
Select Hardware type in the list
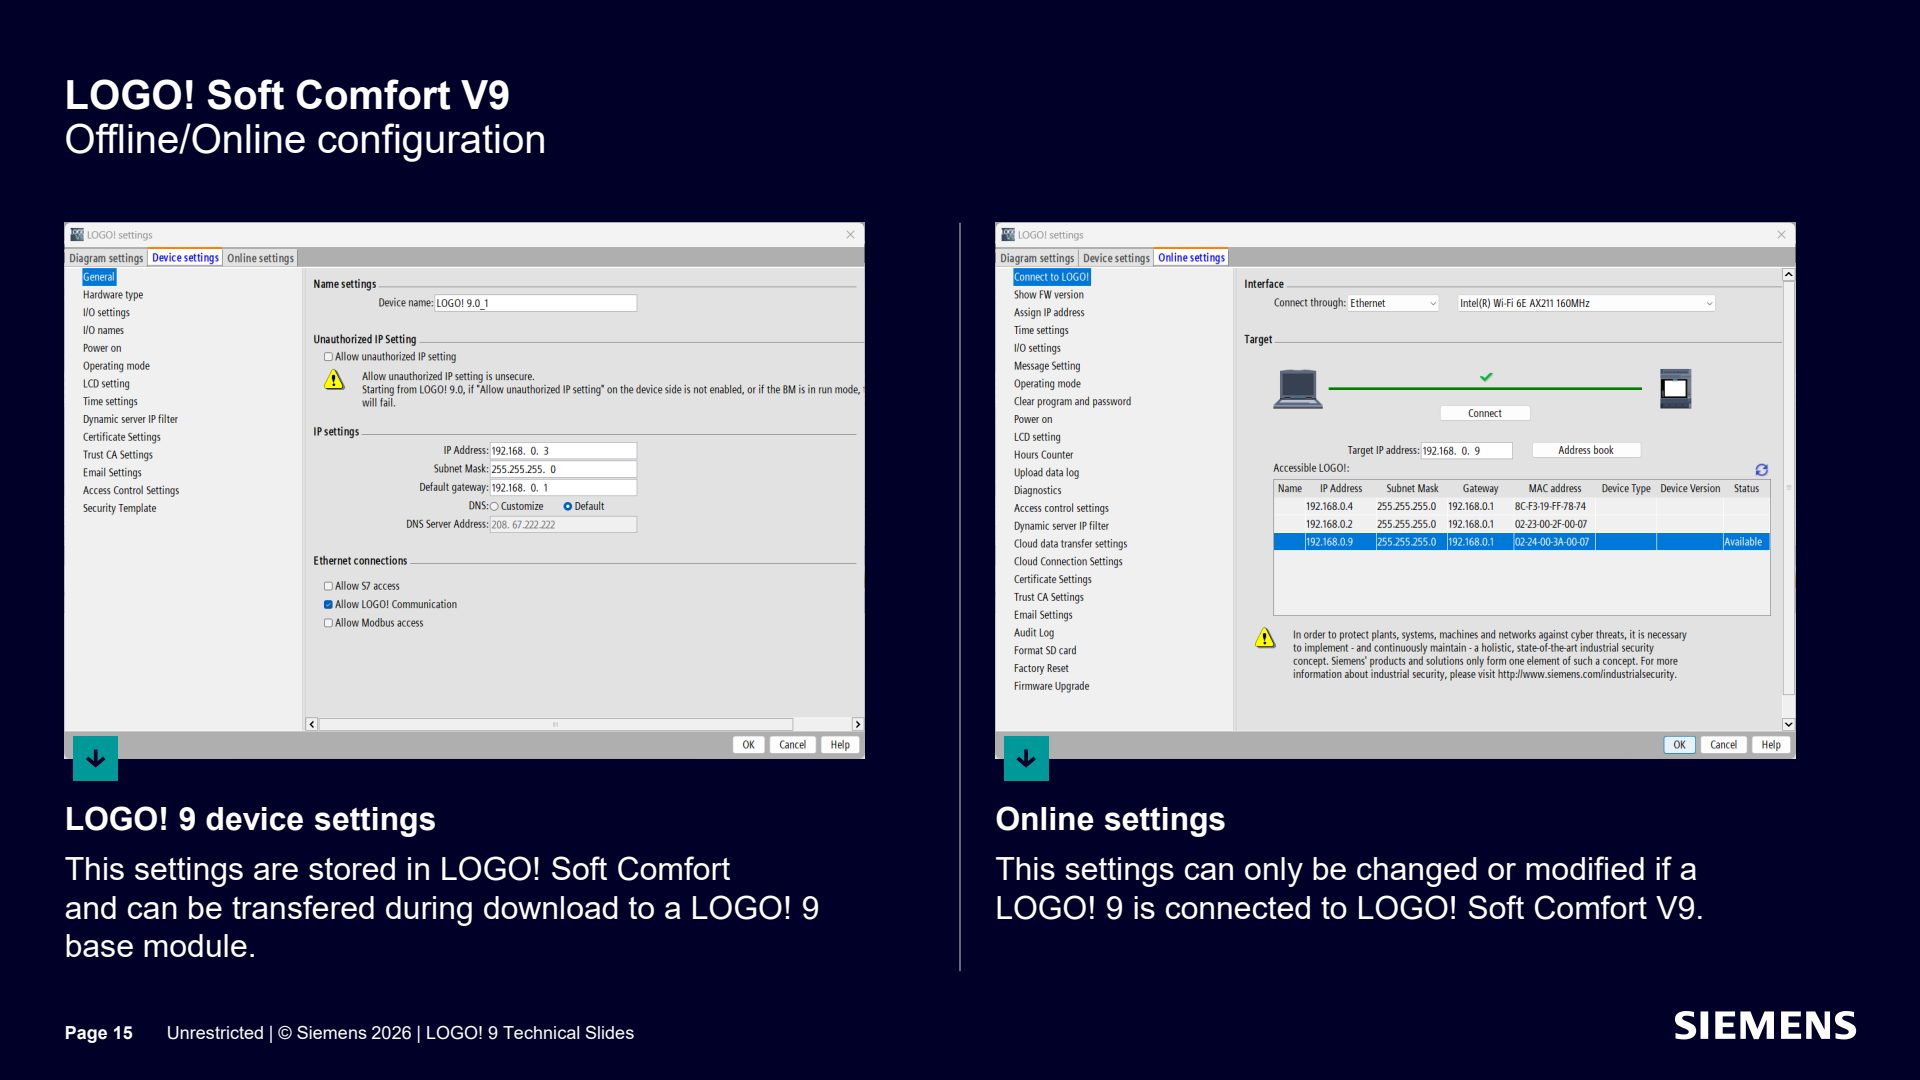(x=113, y=295)
